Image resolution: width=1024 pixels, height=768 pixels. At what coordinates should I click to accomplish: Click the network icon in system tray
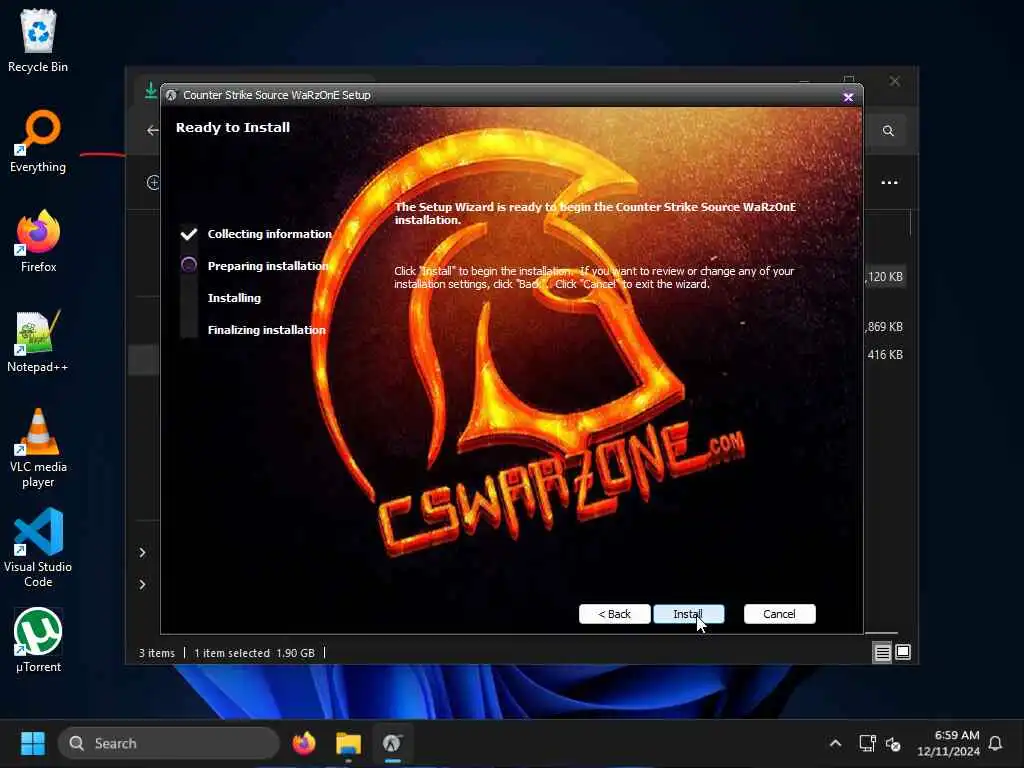click(x=867, y=743)
